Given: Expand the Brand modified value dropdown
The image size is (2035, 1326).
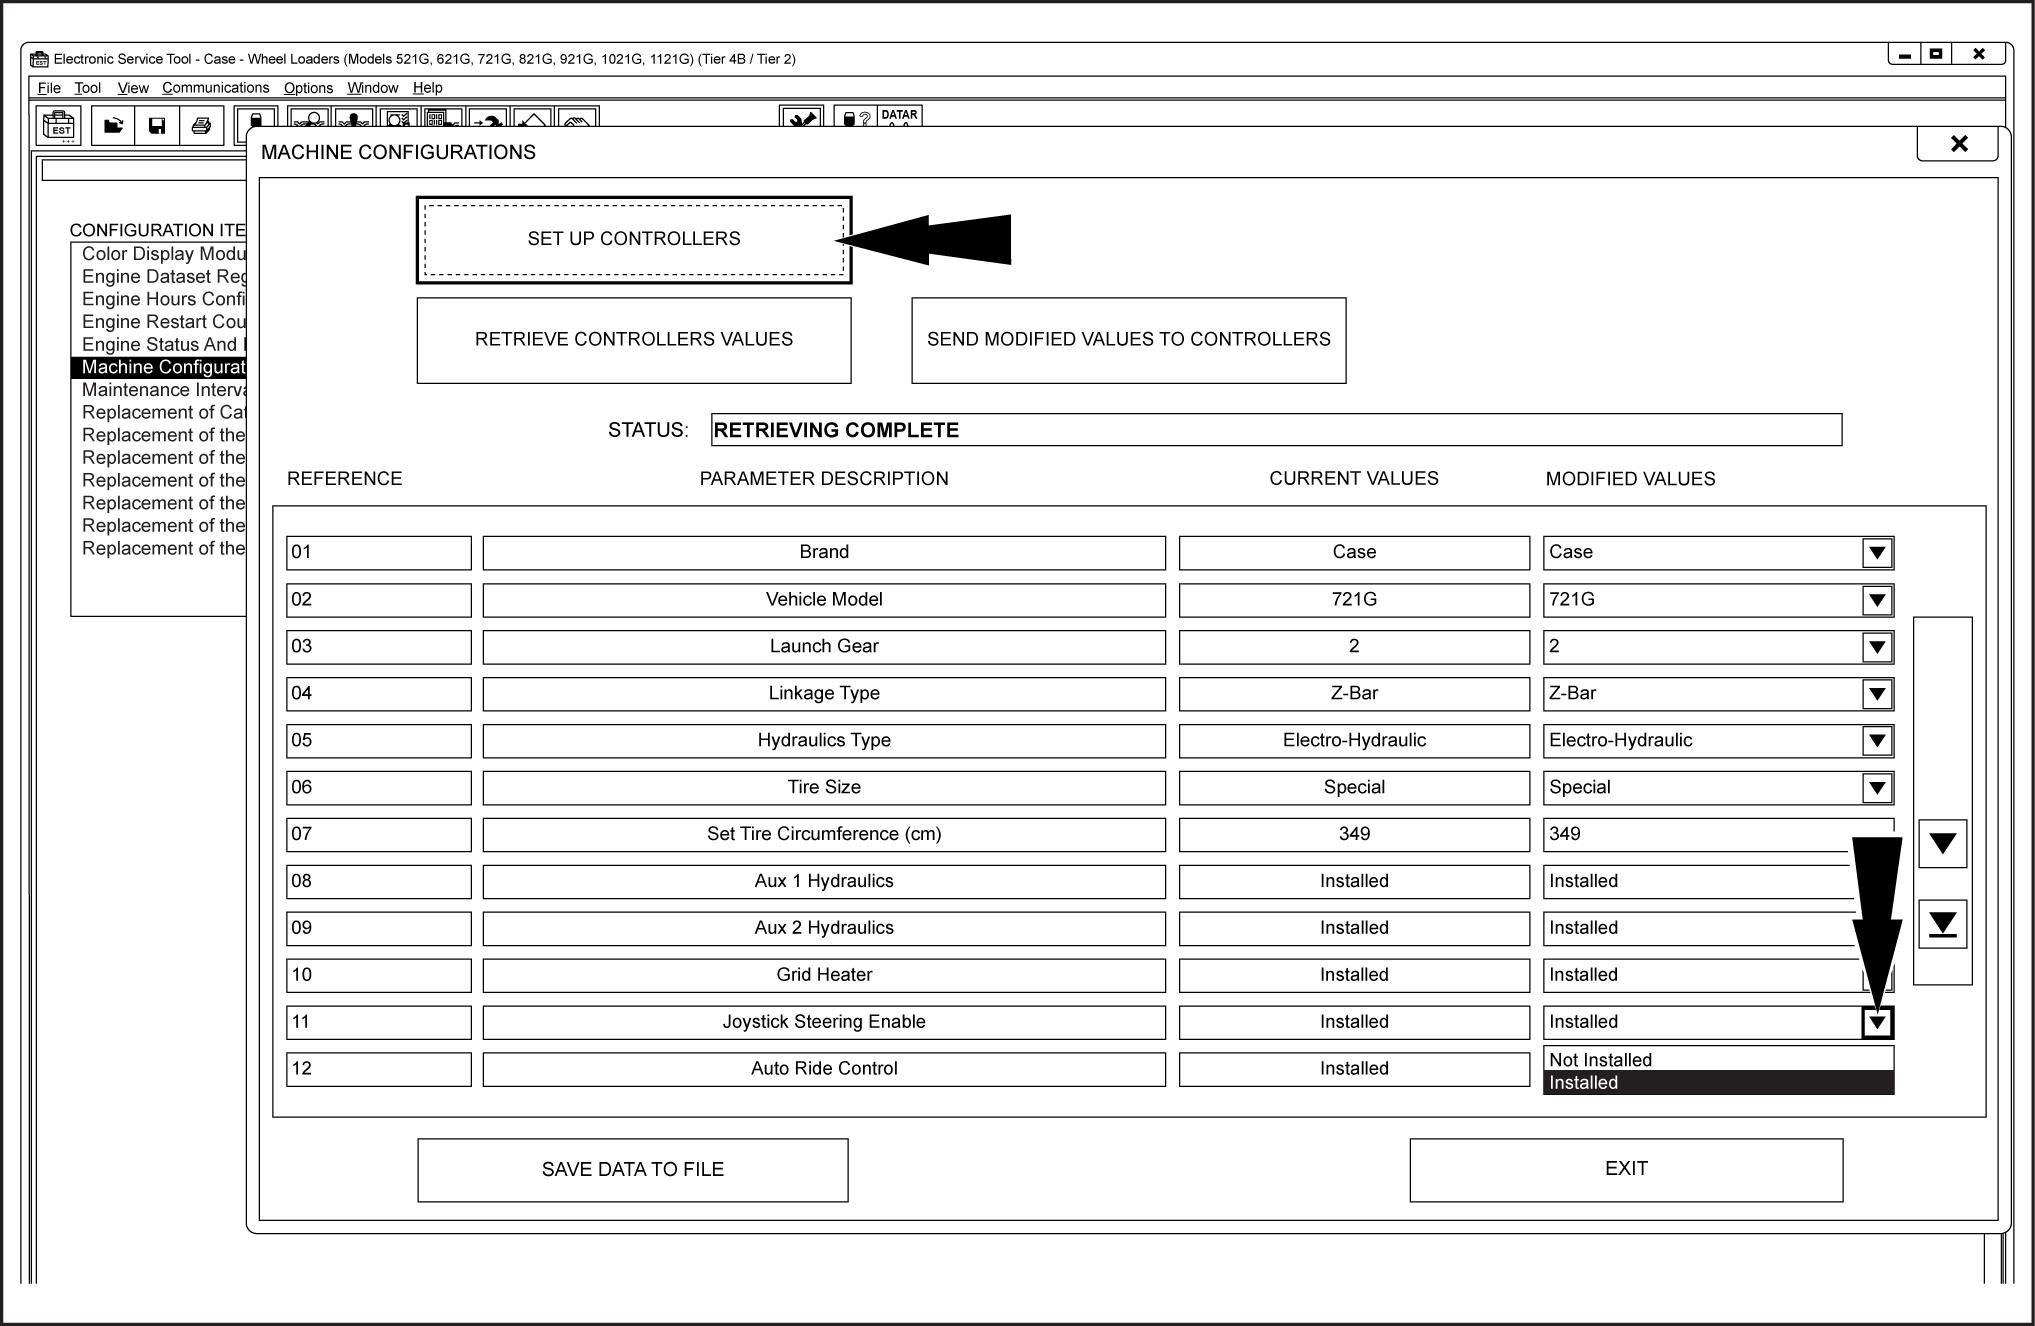Looking at the screenshot, I should click(x=1877, y=553).
